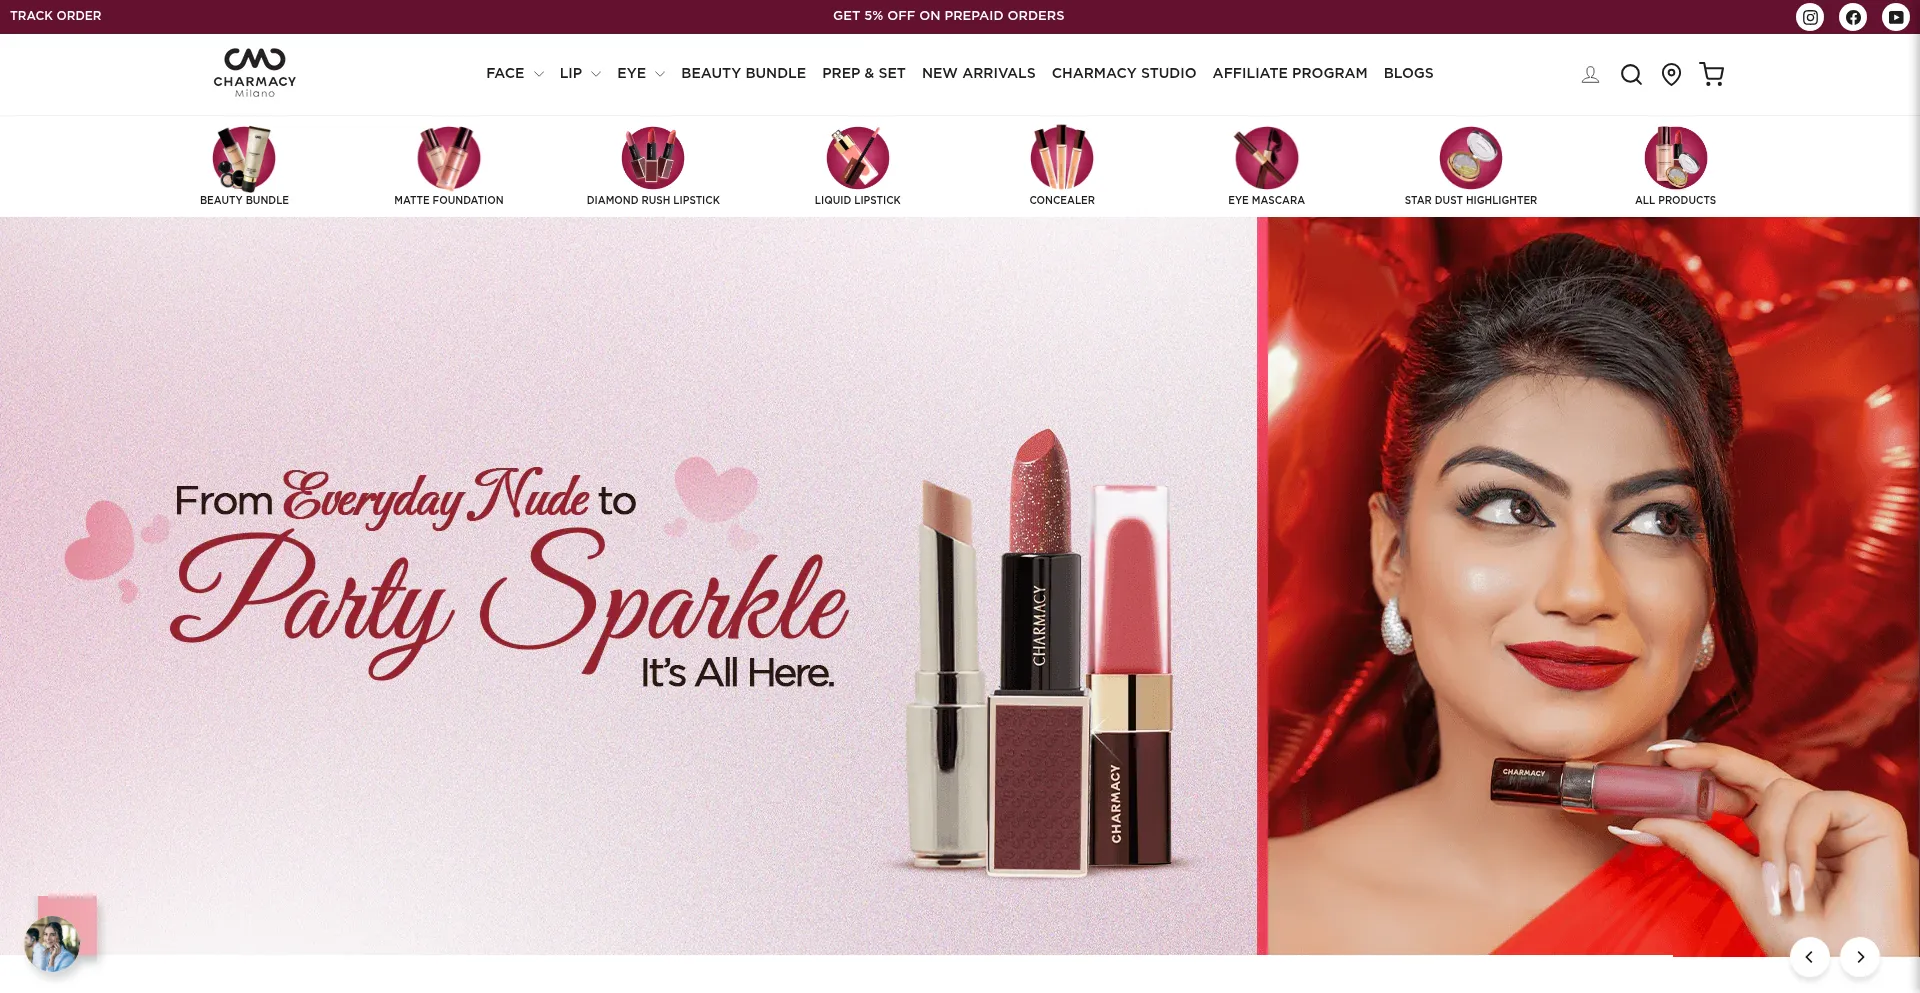Open the search magnifier icon
Viewport: 1920px width, 993px height.
tap(1631, 74)
